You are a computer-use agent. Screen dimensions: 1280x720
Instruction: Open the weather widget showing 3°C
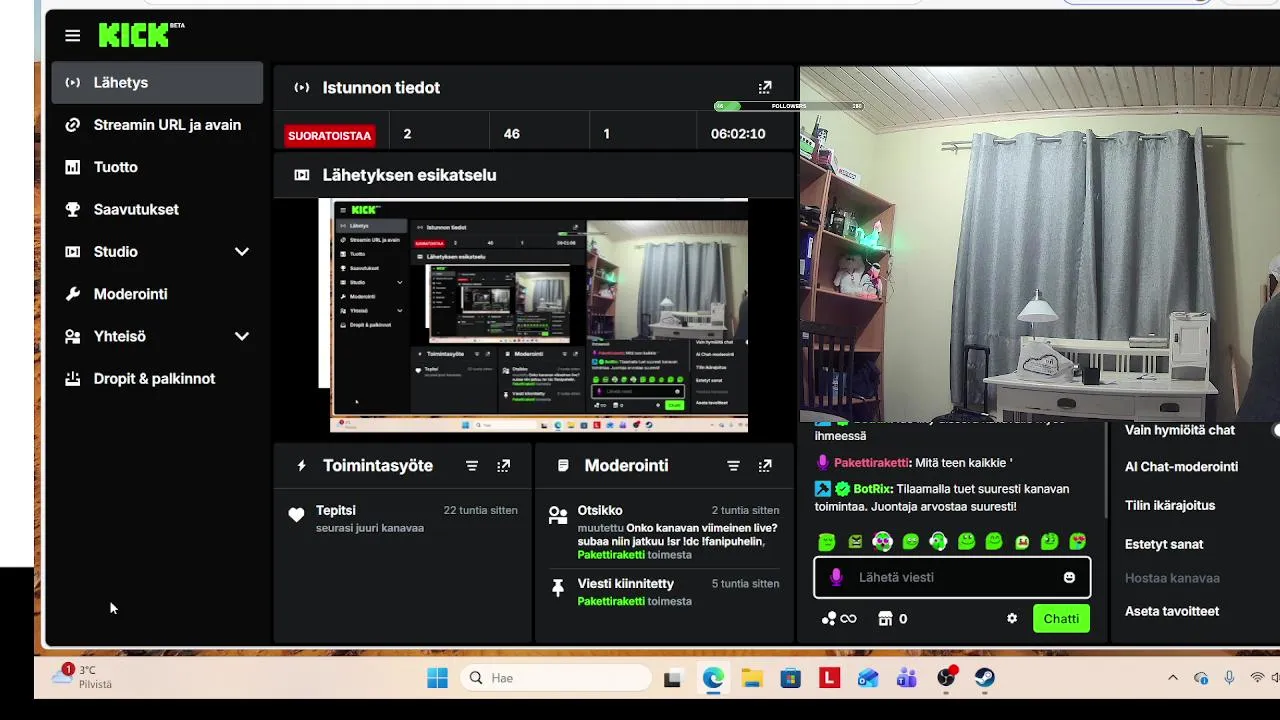82,677
